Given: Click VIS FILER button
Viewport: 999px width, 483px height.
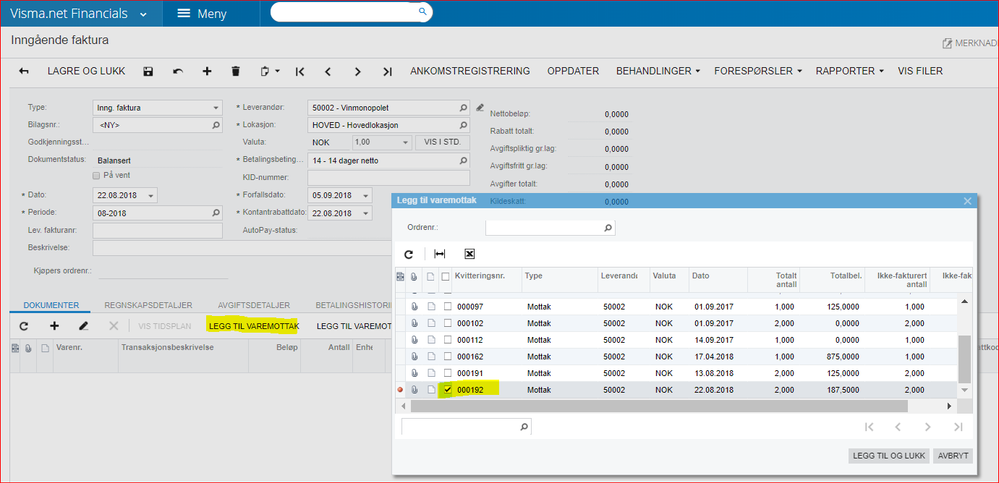Looking at the screenshot, I should pyautogui.click(x=920, y=71).
